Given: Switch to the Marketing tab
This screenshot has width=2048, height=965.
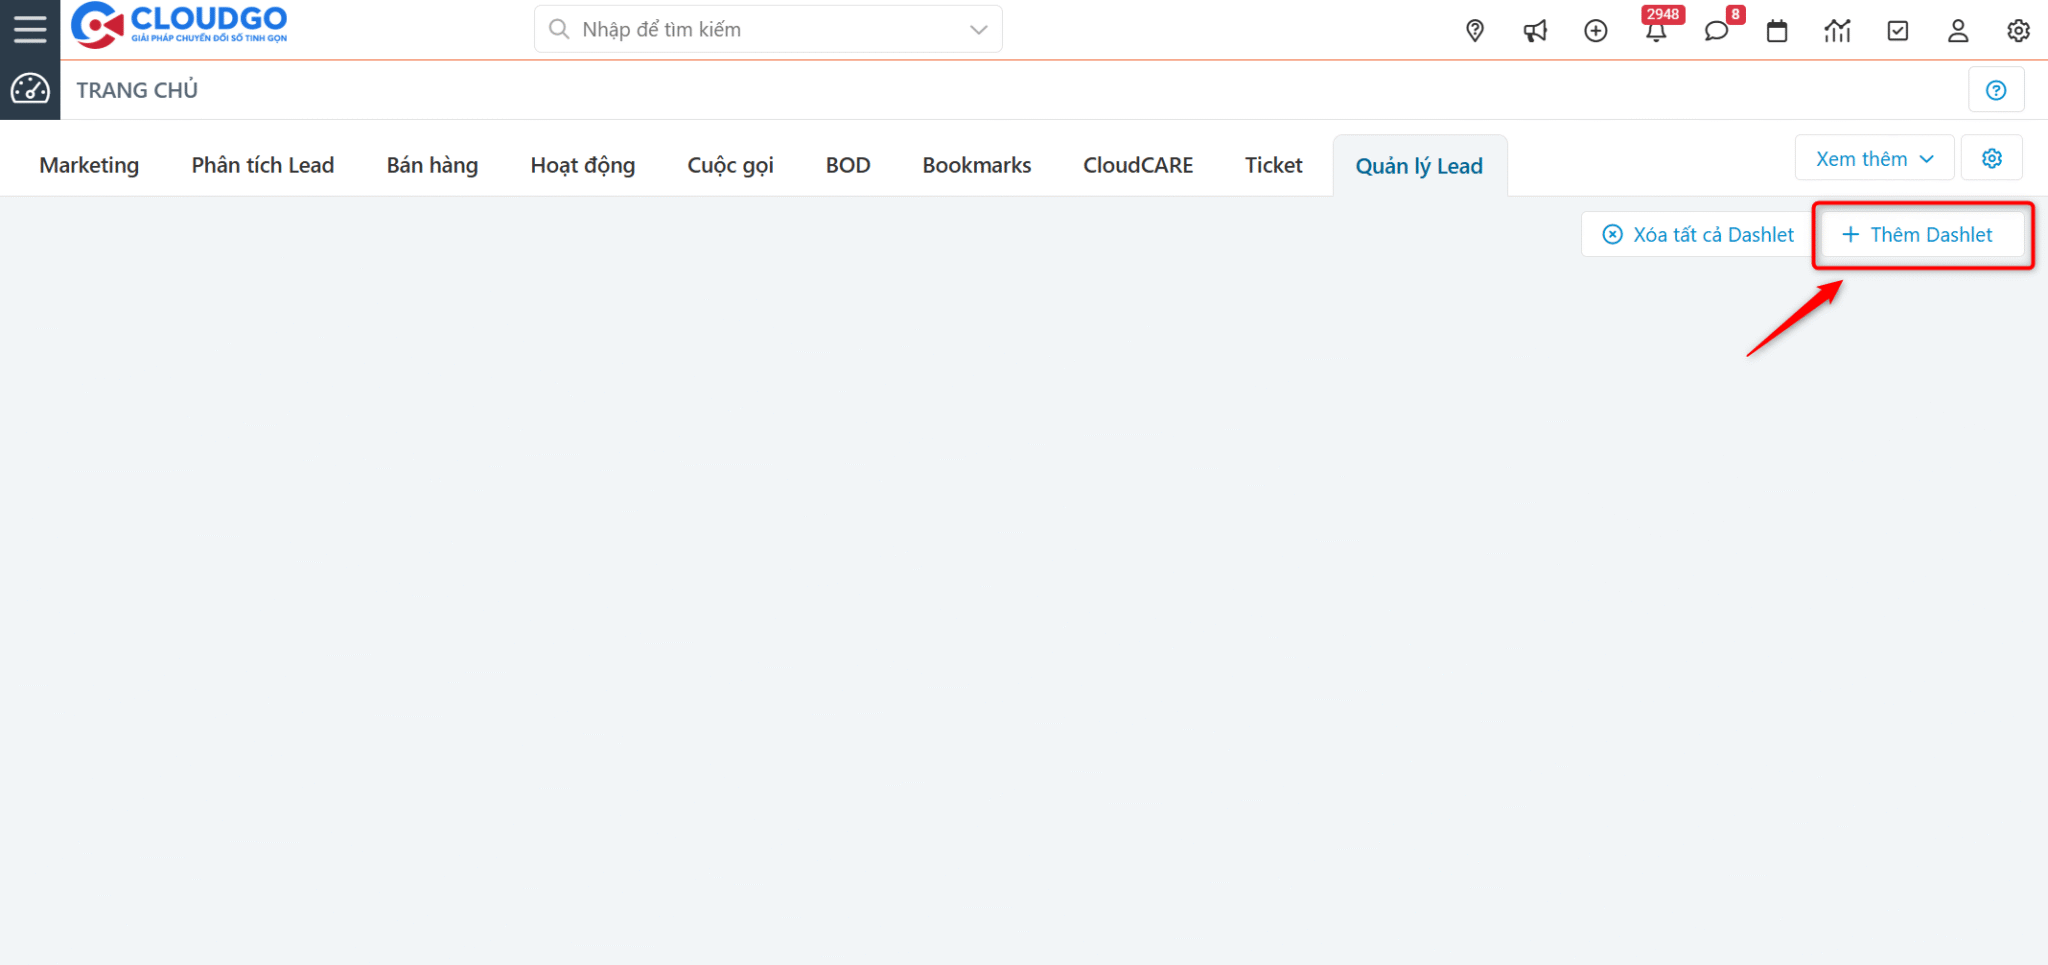Looking at the screenshot, I should (x=89, y=165).
